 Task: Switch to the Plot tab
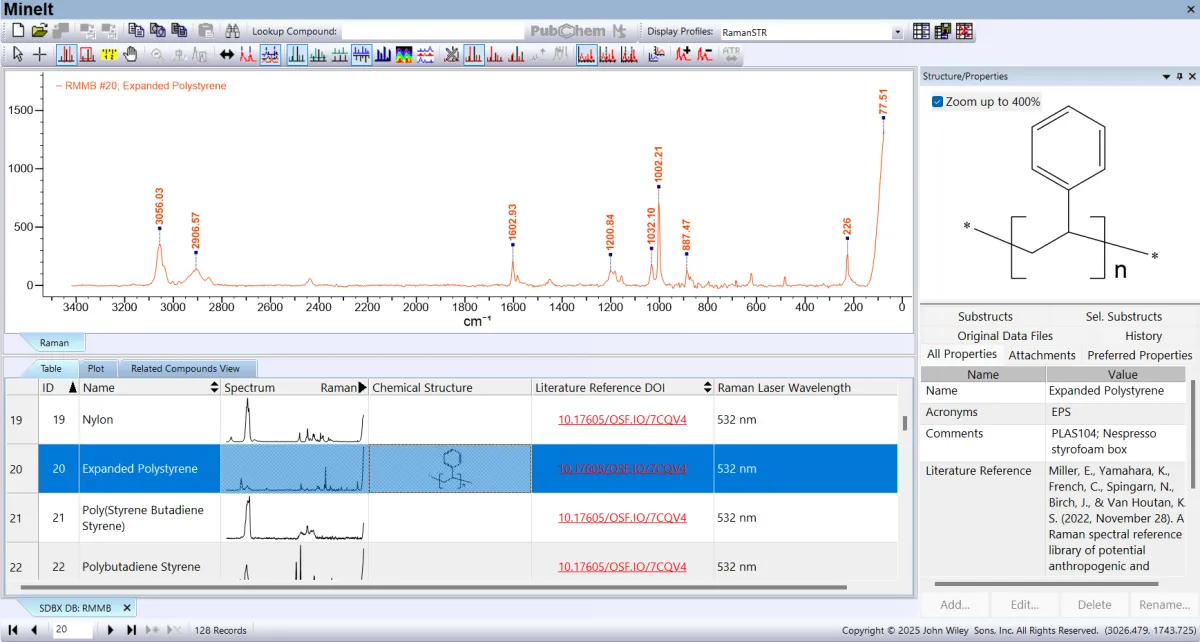[96, 369]
